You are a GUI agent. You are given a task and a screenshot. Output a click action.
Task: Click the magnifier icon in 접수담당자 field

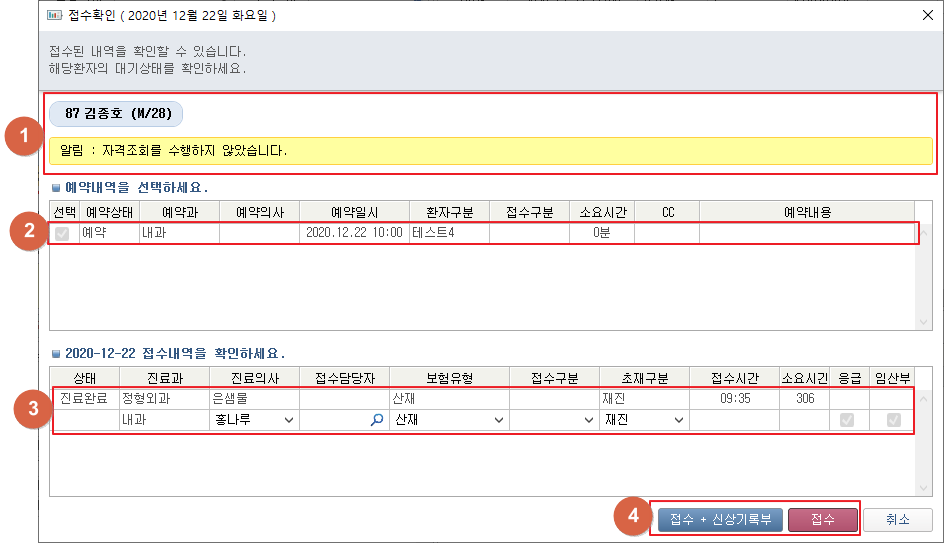[x=376, y=421]
